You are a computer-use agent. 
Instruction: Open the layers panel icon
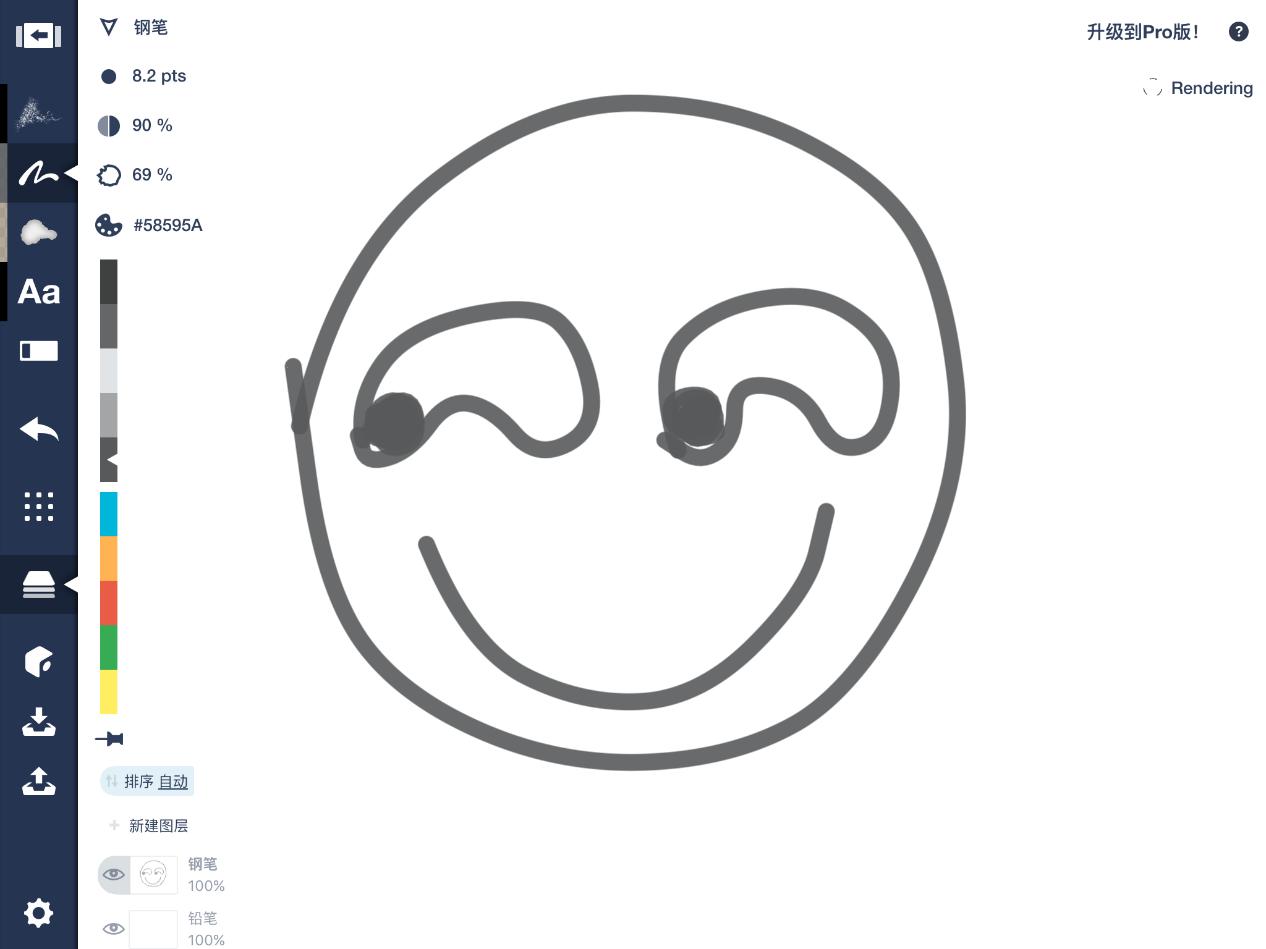(39, 584)
